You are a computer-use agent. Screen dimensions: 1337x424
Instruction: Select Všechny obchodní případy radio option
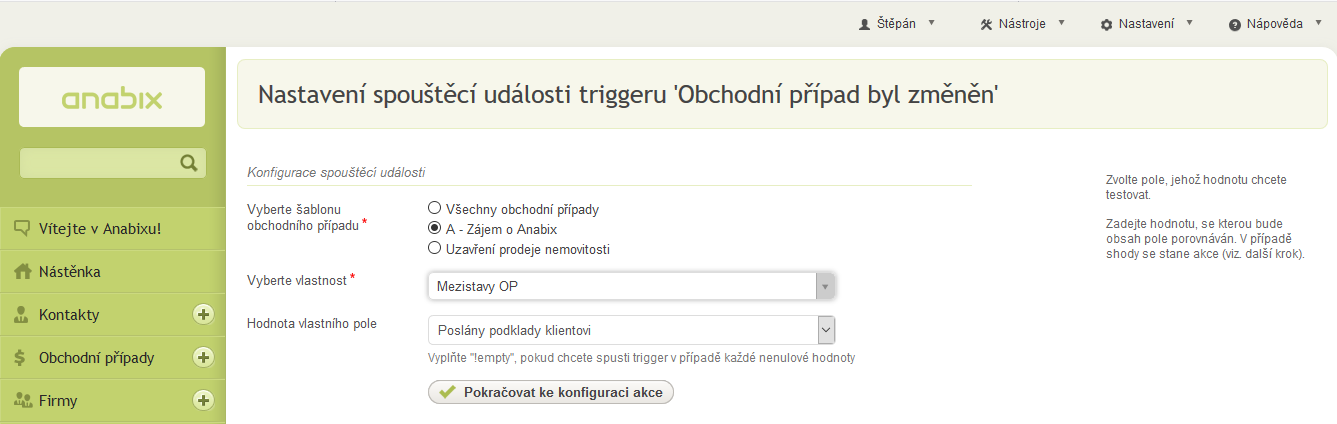point(434,209)
